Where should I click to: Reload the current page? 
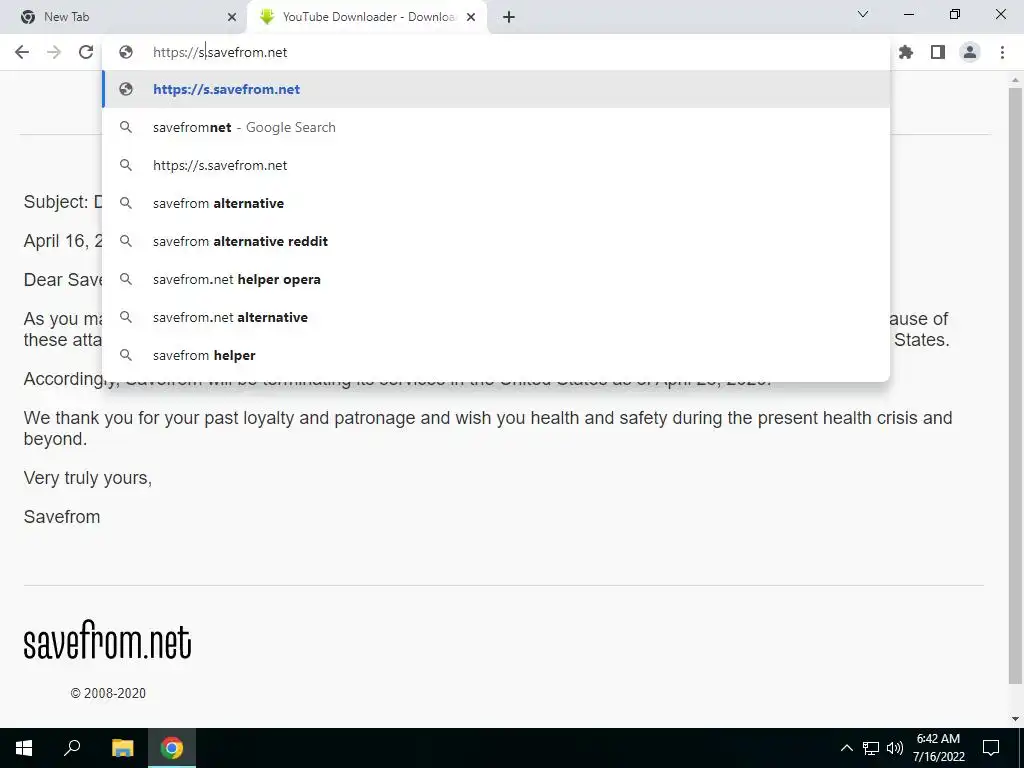tap(86, 52)
